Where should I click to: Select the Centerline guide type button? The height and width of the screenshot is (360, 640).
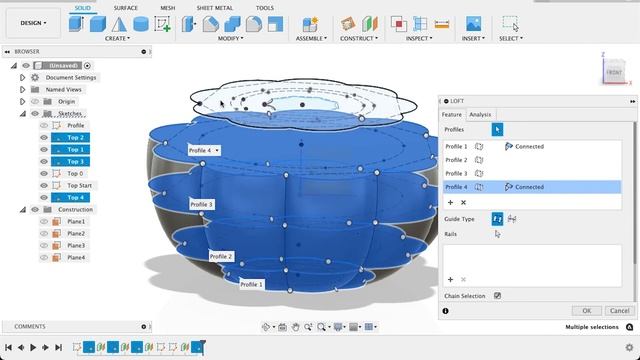(x=512, y=219)
